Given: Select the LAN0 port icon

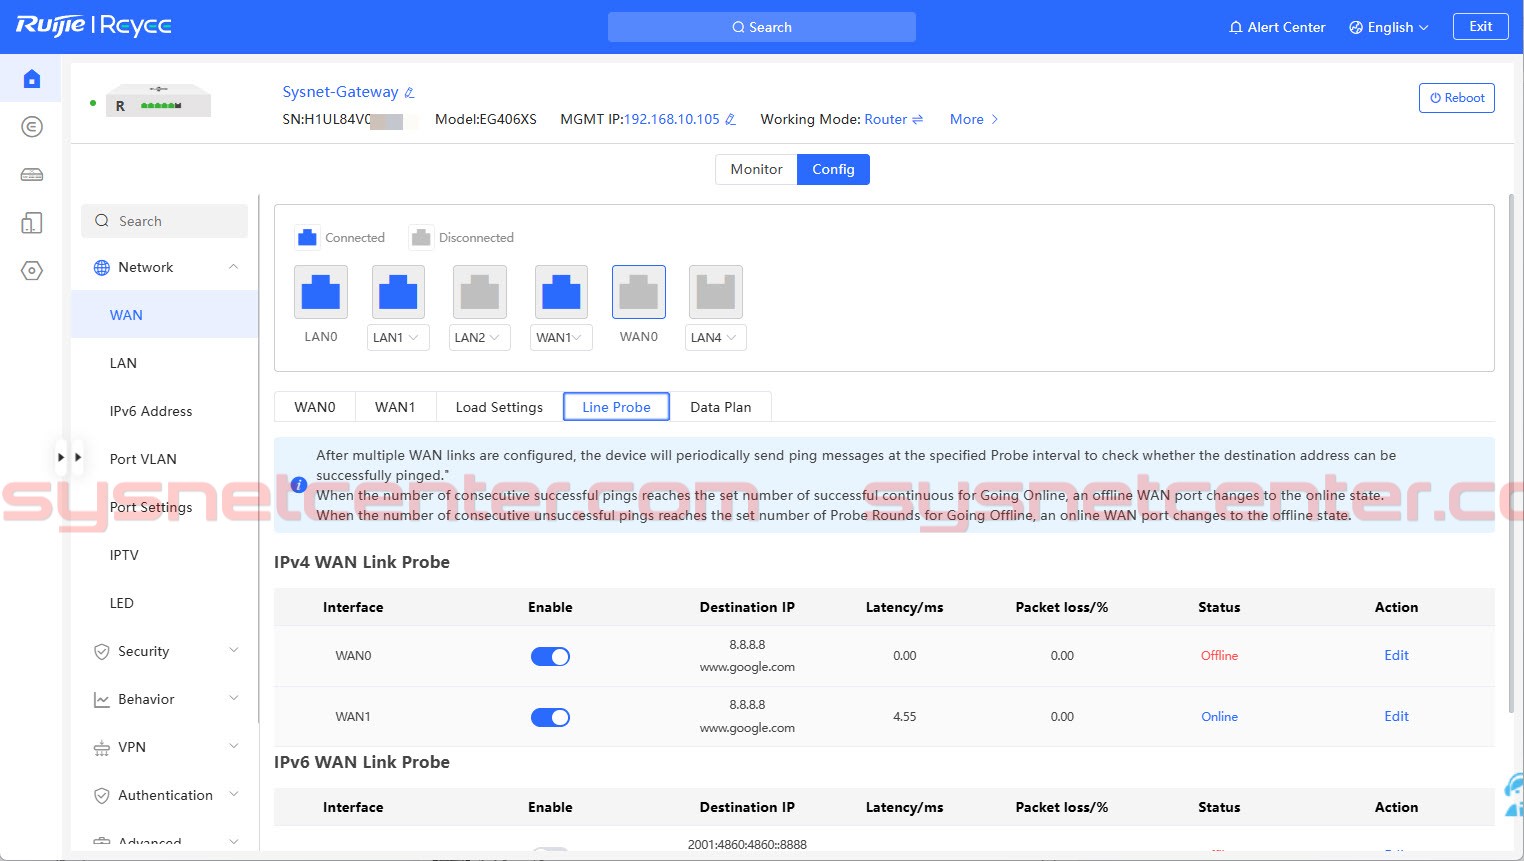Looking at the screenshot, I should (321, 292).
